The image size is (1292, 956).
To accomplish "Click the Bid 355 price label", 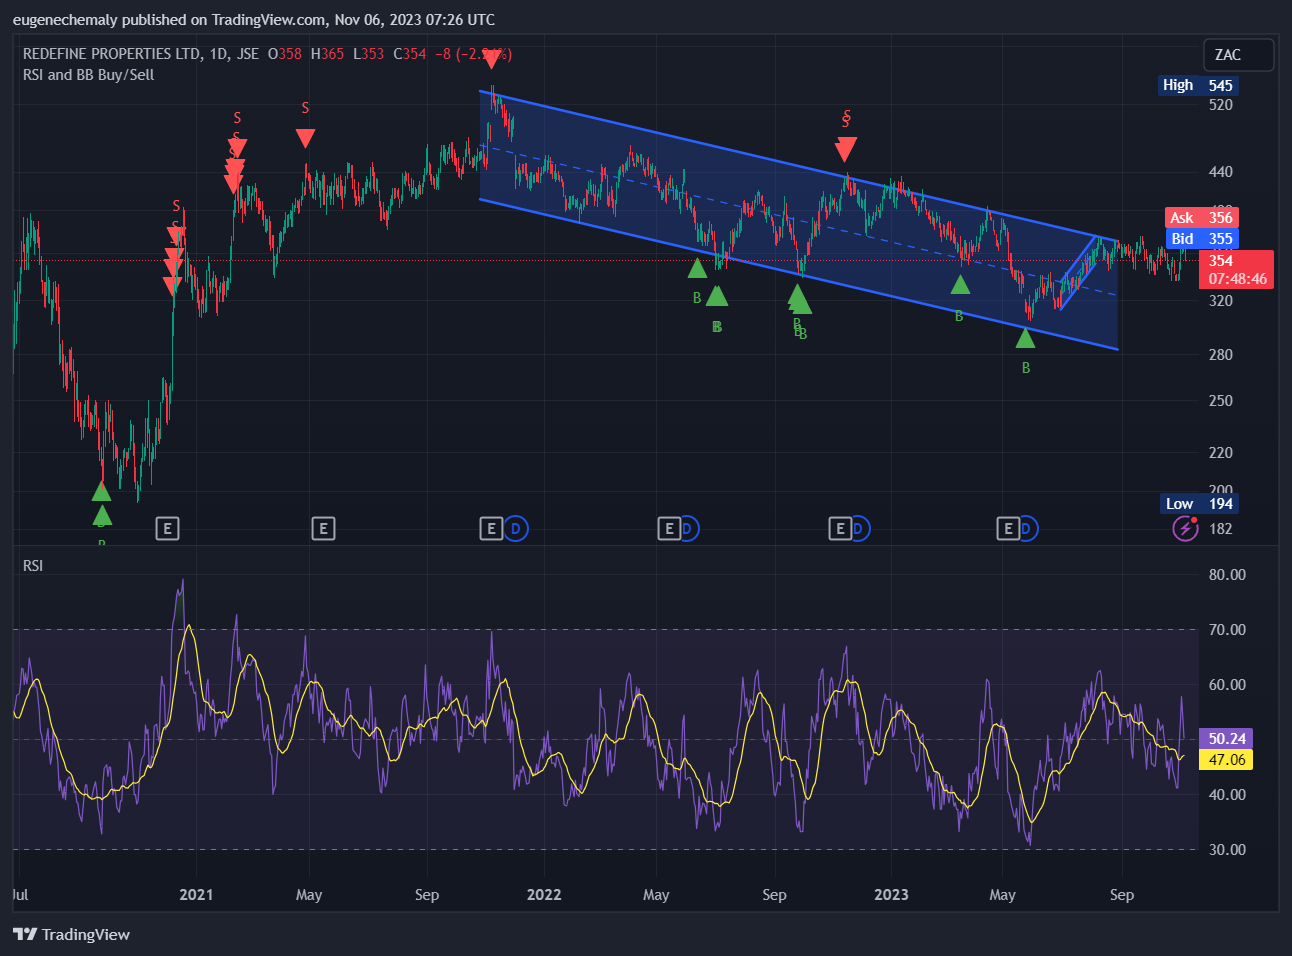I will pos(1202,239).
